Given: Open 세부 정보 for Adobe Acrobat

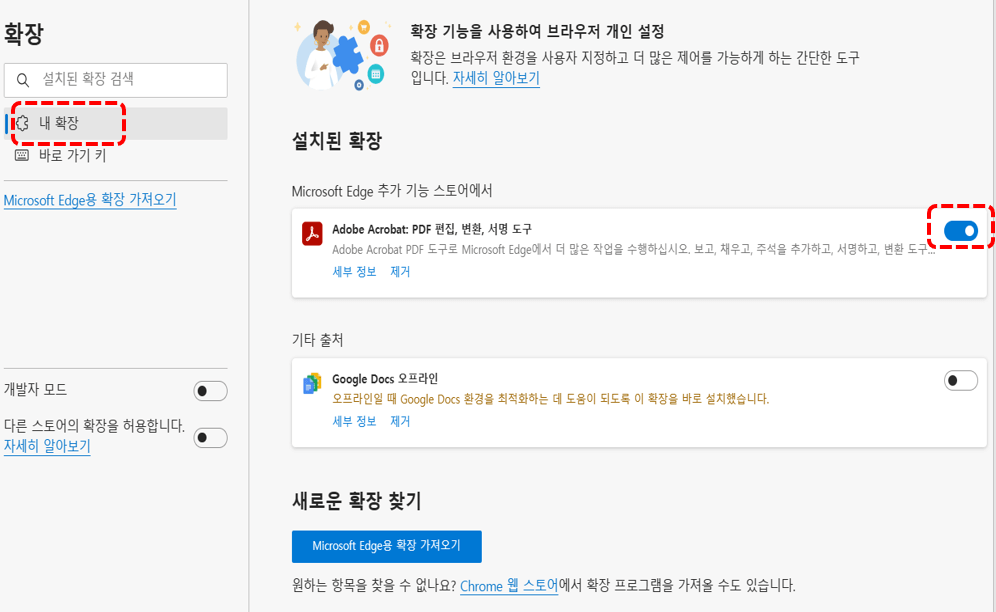Looking at the screenshot, I should (x=353, y=271).
